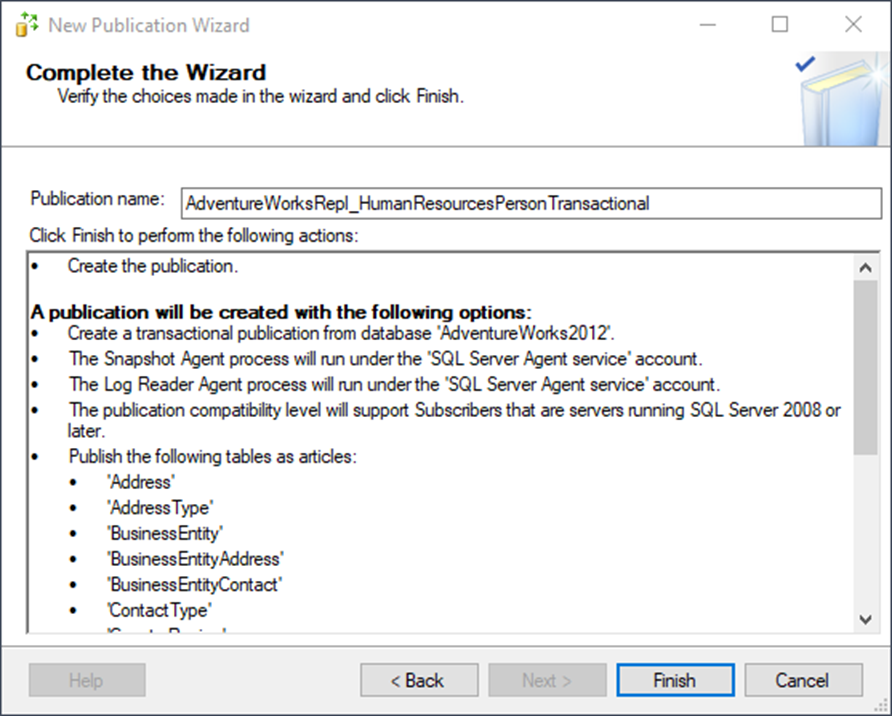
Task: Select the 'BusinessEntity' article entry
Action: (x=165, y=533)
